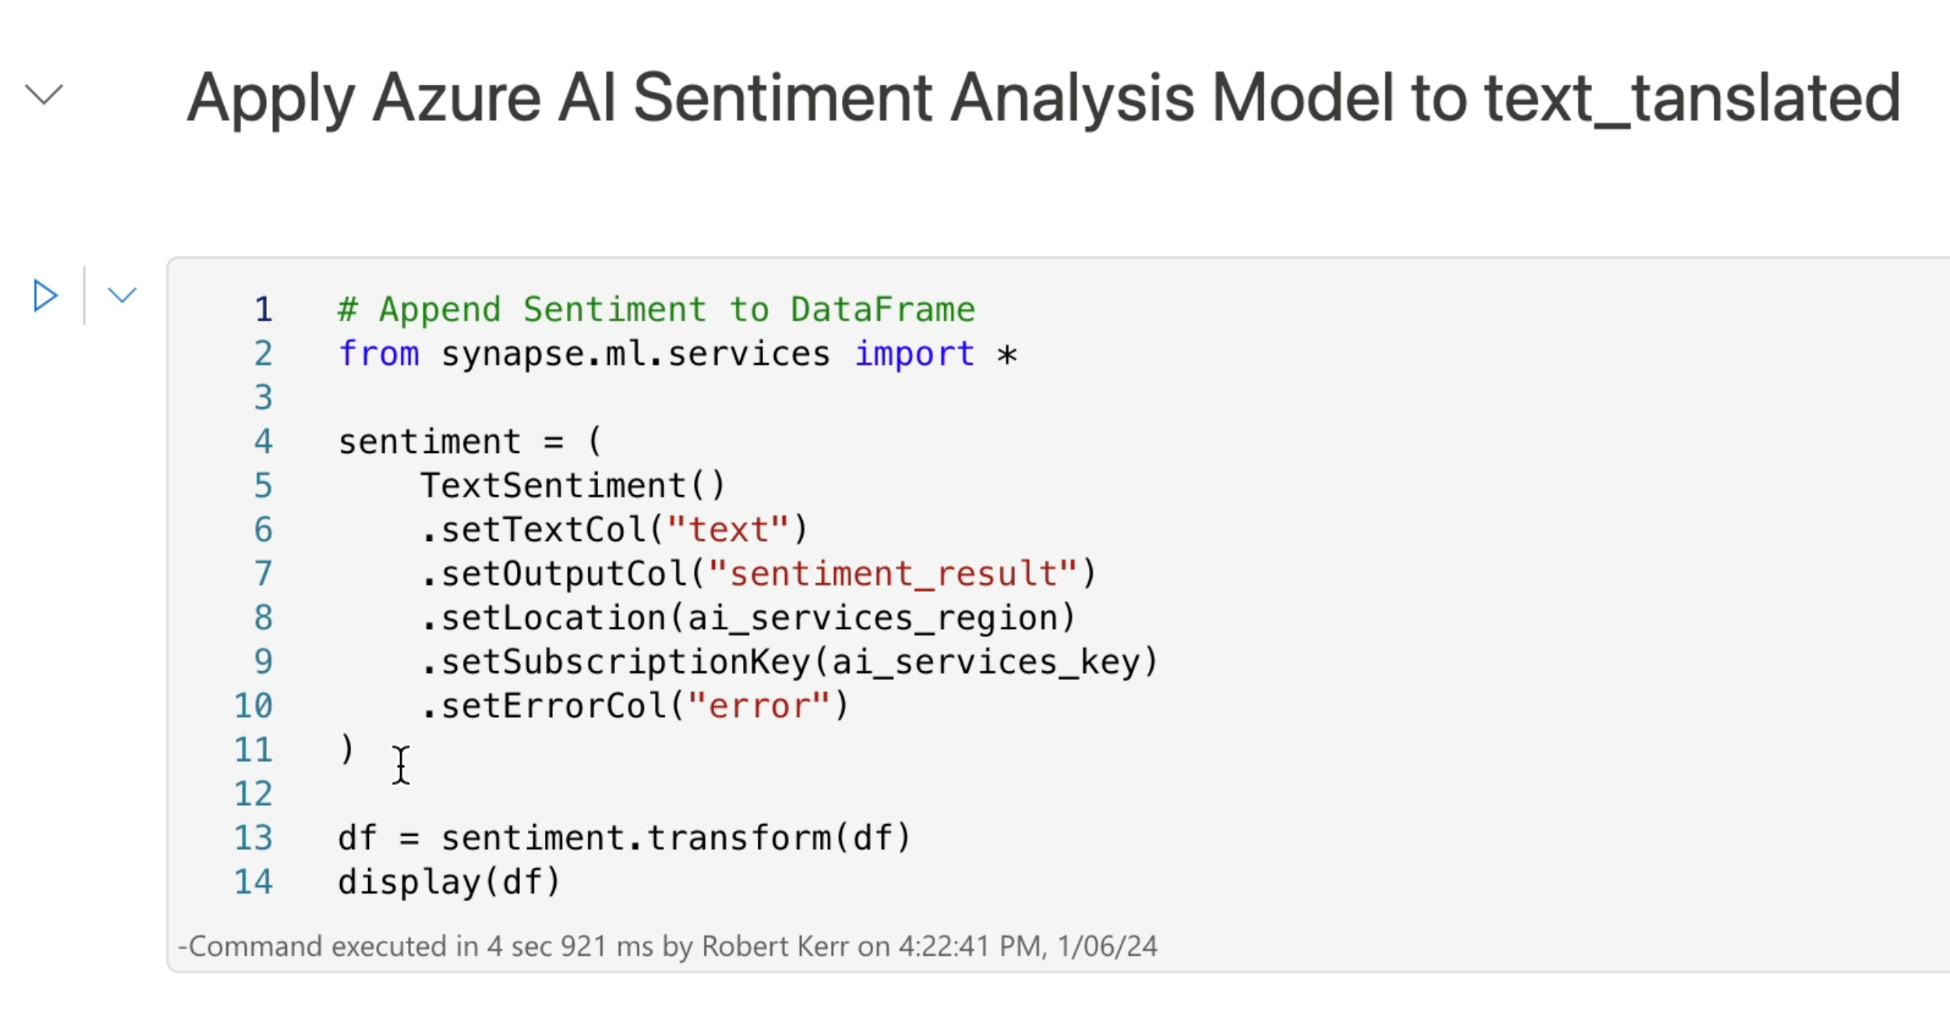The image size is (1950, 1034).
Task: Click line number 4 in the gutter
Action: click(263, 442)
